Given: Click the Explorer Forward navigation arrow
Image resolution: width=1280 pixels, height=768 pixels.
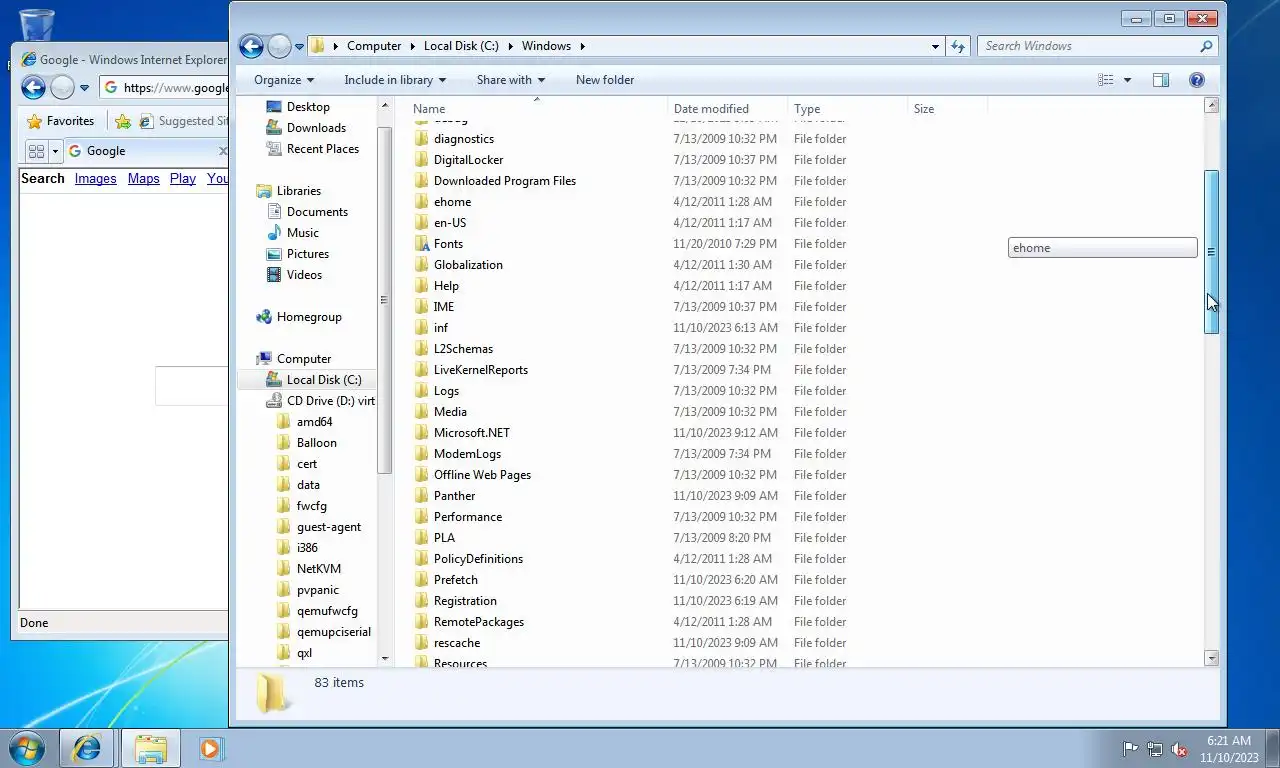Looking at the screenshot, I should 279,46.
